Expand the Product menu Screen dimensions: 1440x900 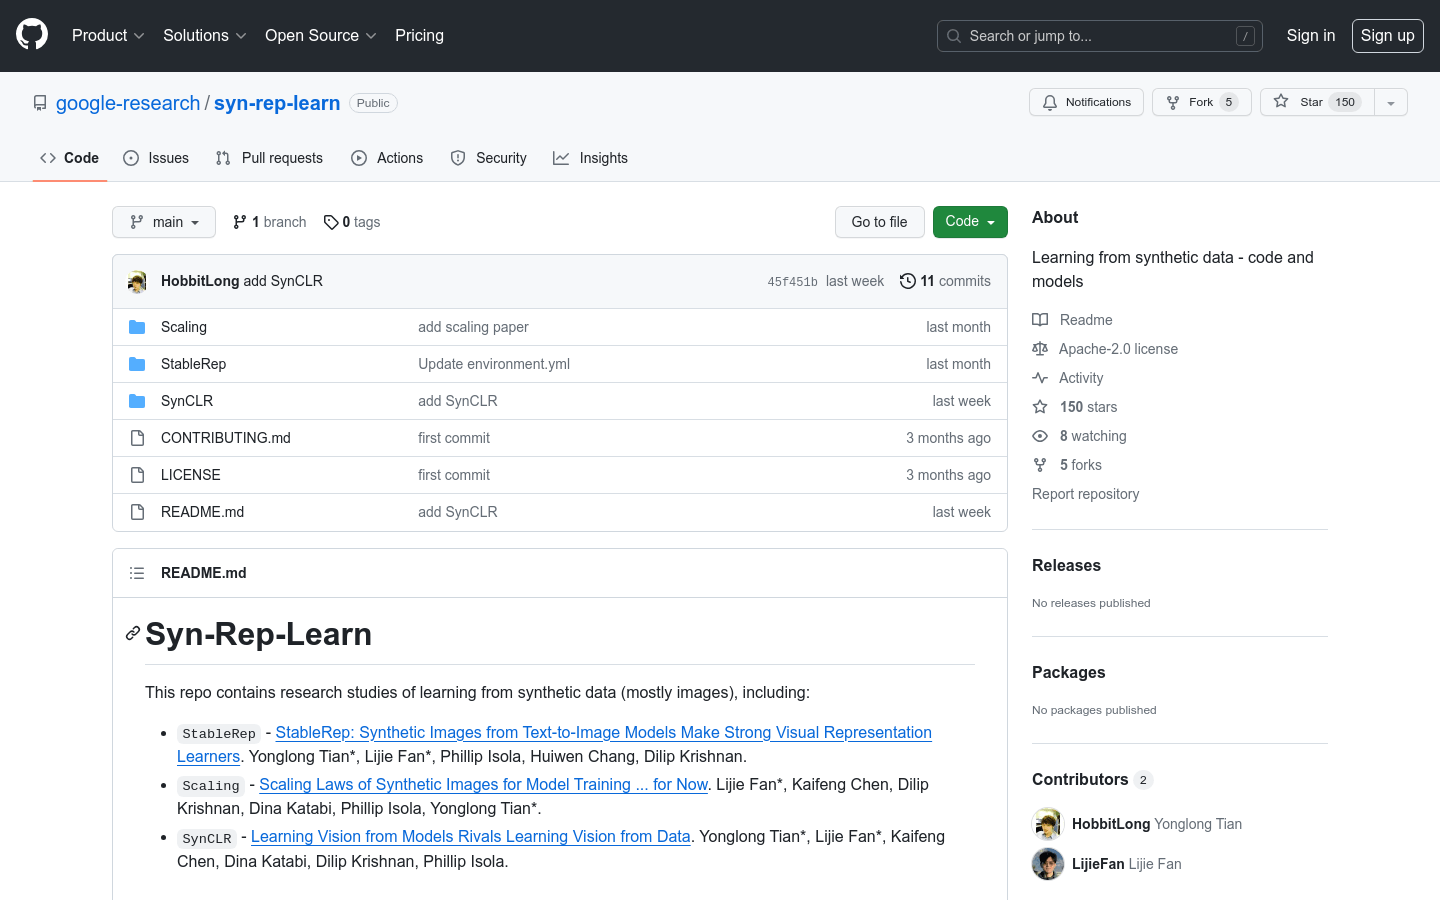[x=108, y=36]
